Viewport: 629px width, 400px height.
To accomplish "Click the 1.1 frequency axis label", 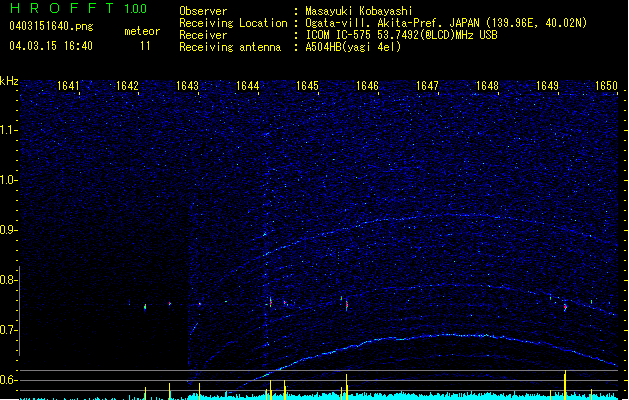I will tap(9, 130).
